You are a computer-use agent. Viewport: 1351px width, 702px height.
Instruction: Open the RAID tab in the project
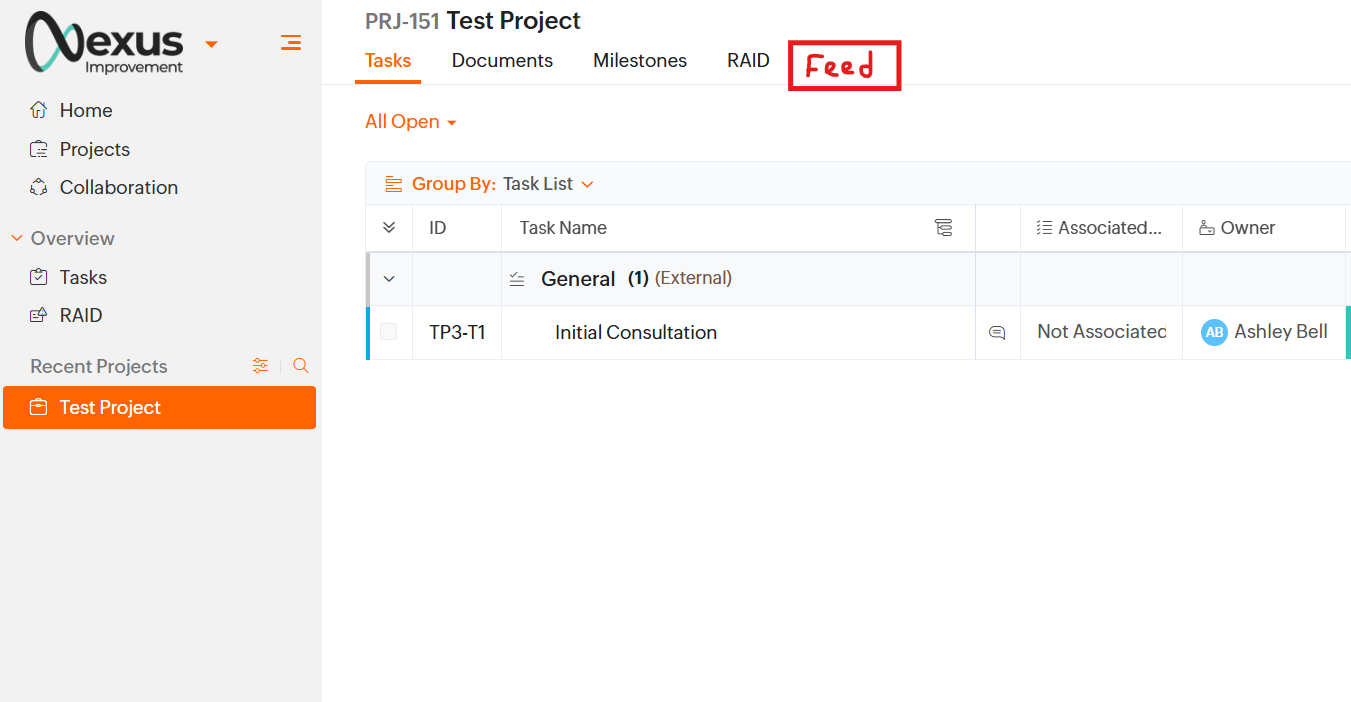point(748,61)
